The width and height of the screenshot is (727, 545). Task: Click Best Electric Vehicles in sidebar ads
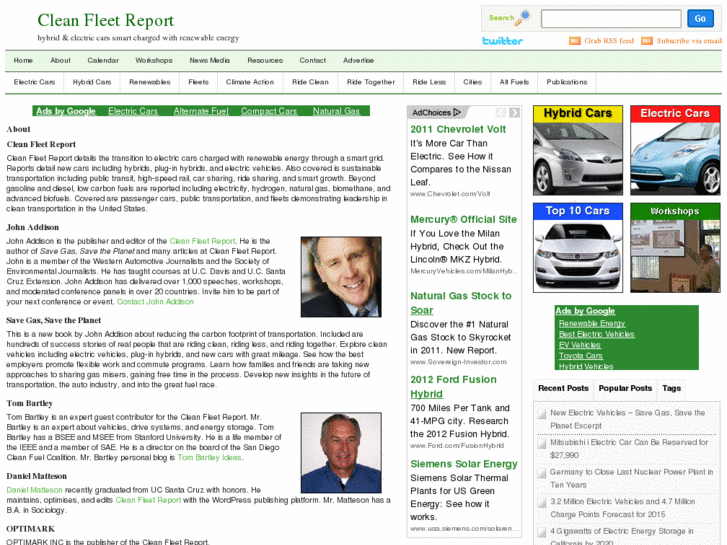click(597, 334)
